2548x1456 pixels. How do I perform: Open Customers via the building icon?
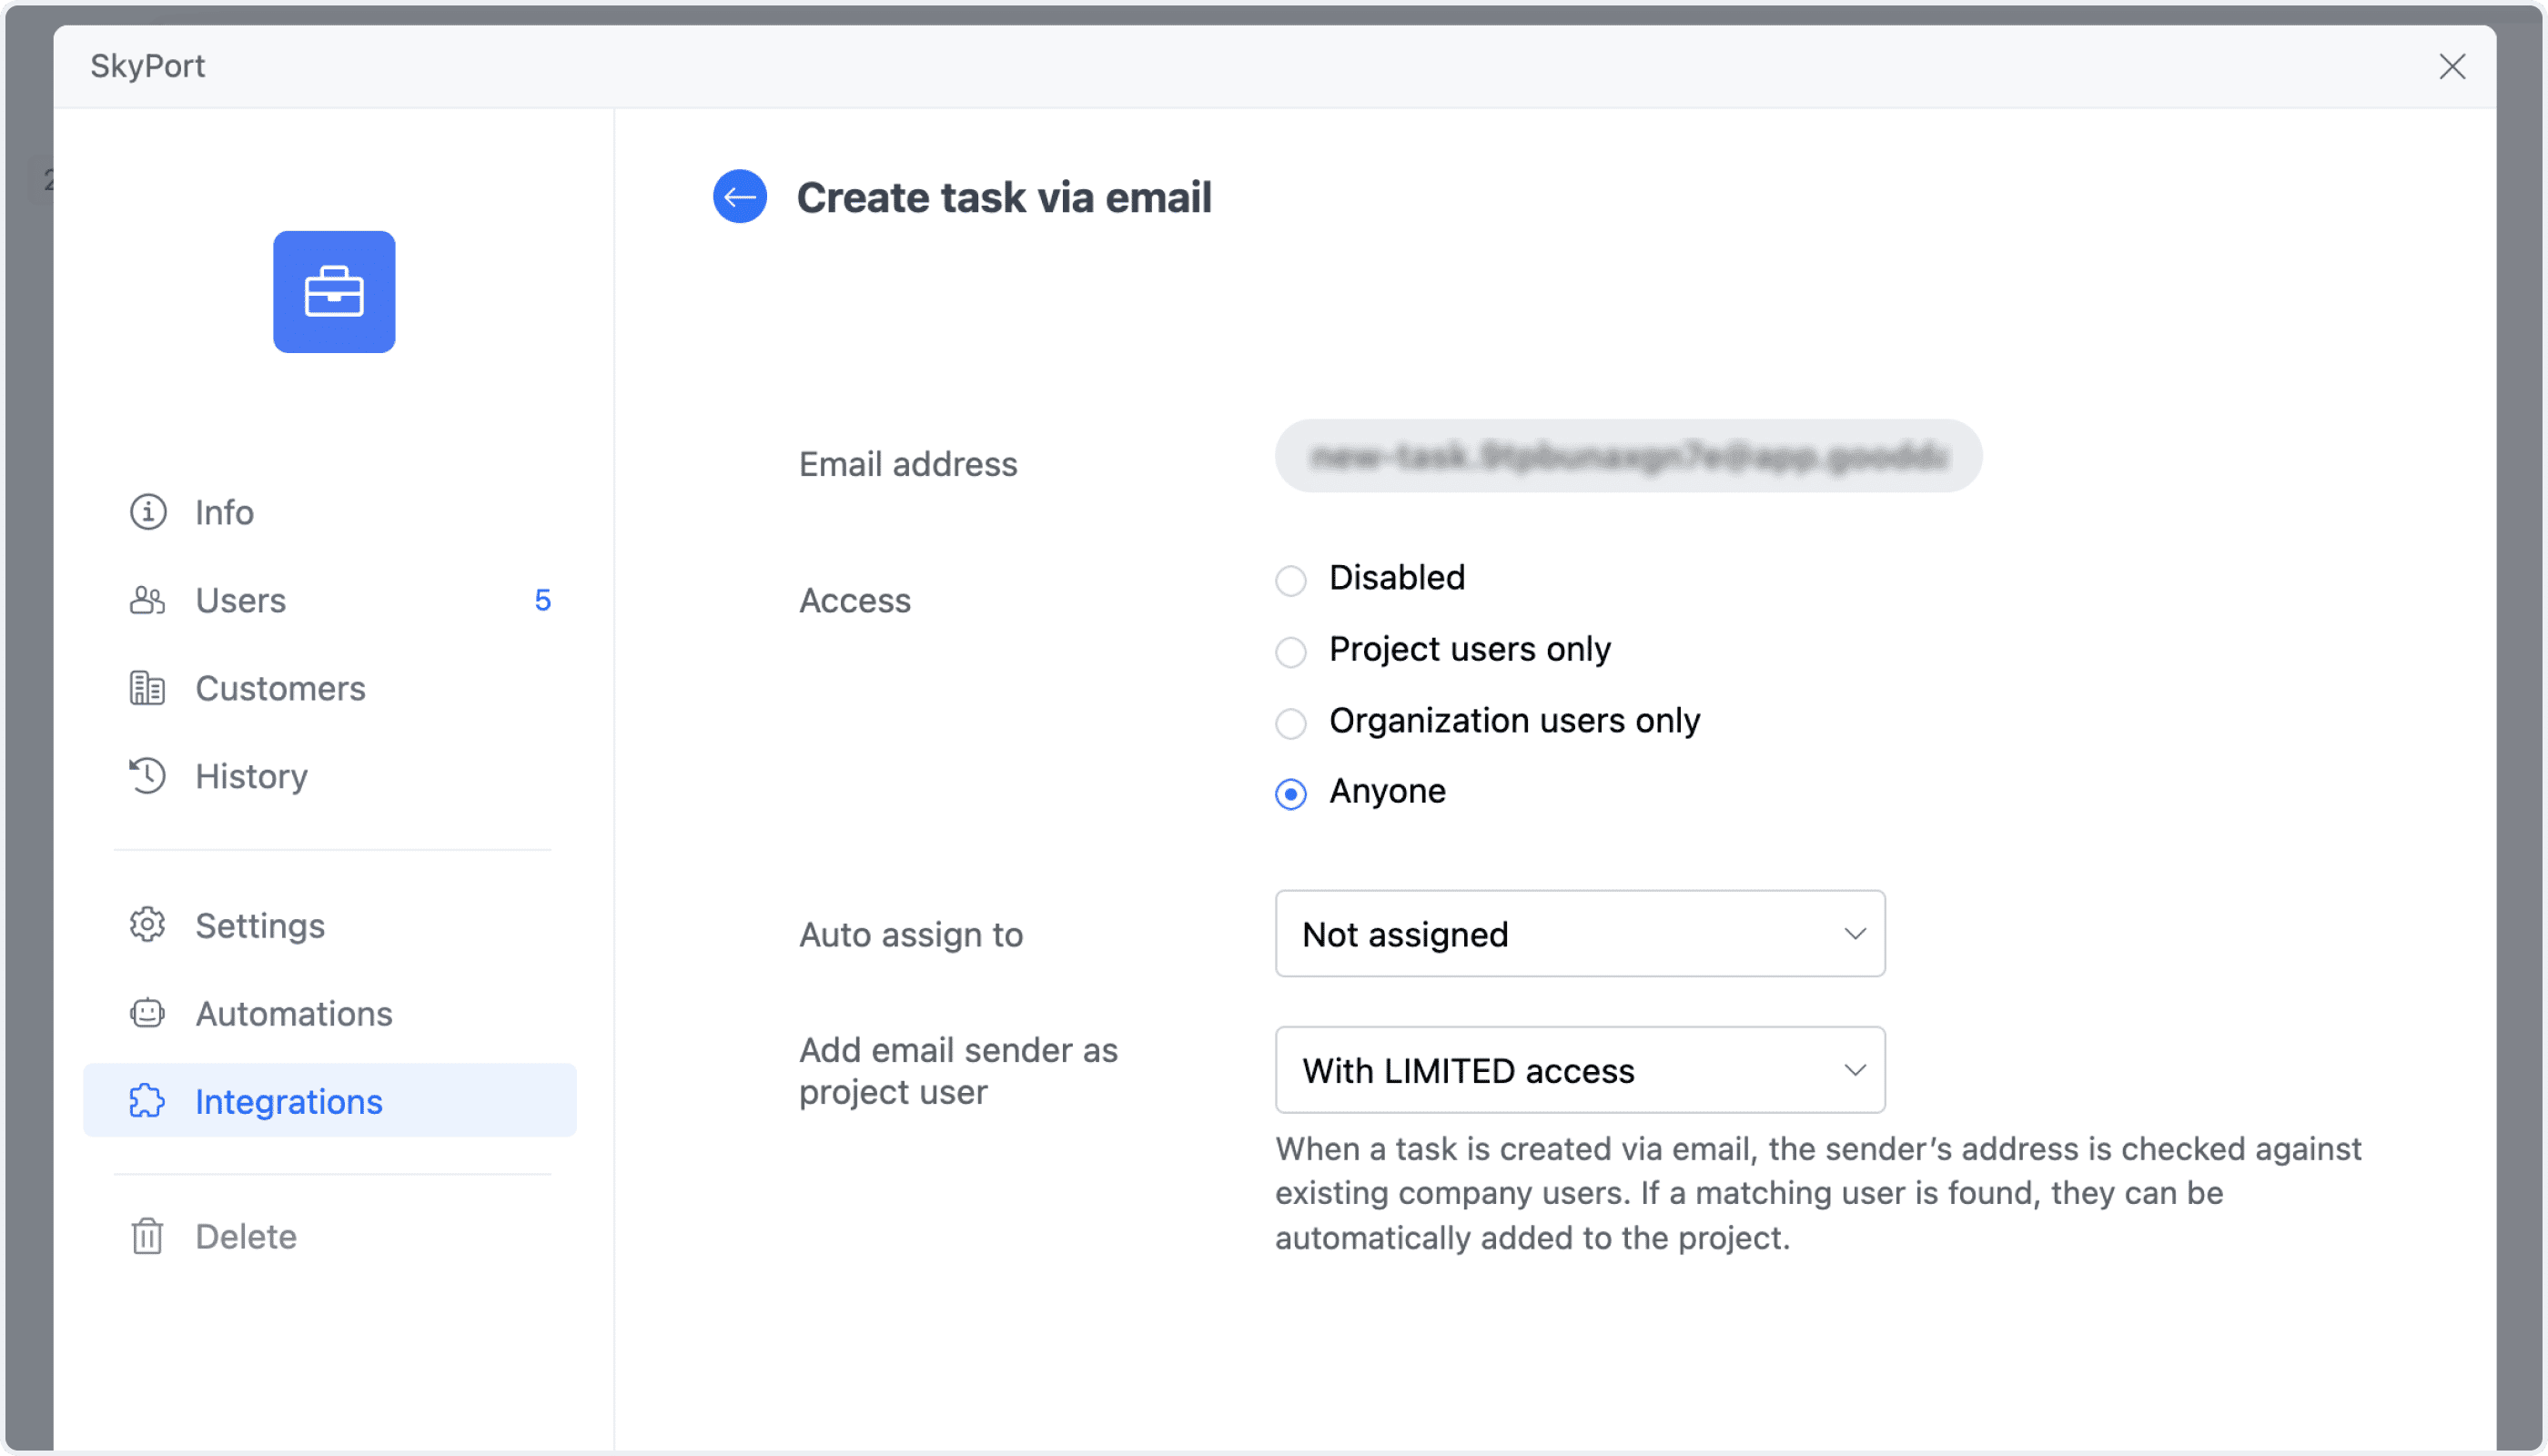[x=147, y=688]
